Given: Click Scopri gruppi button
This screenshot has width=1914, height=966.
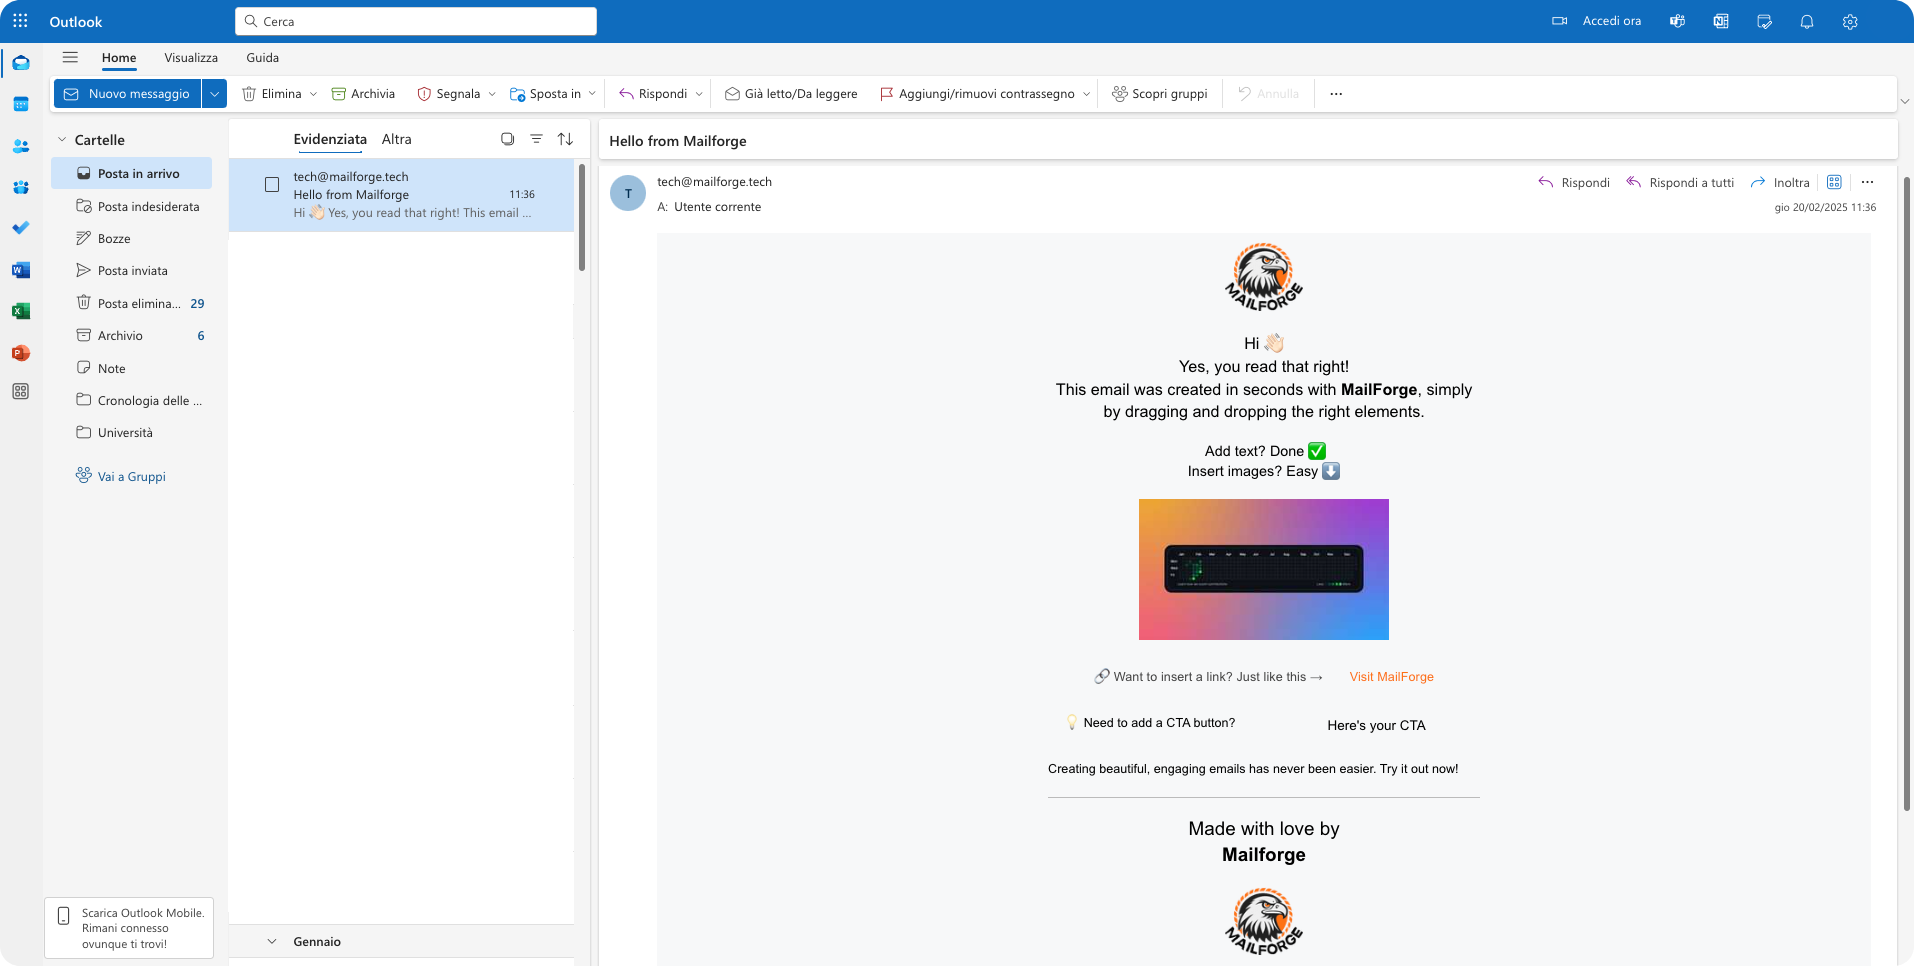Looking at the screenshot, I should pos(1160,94).
